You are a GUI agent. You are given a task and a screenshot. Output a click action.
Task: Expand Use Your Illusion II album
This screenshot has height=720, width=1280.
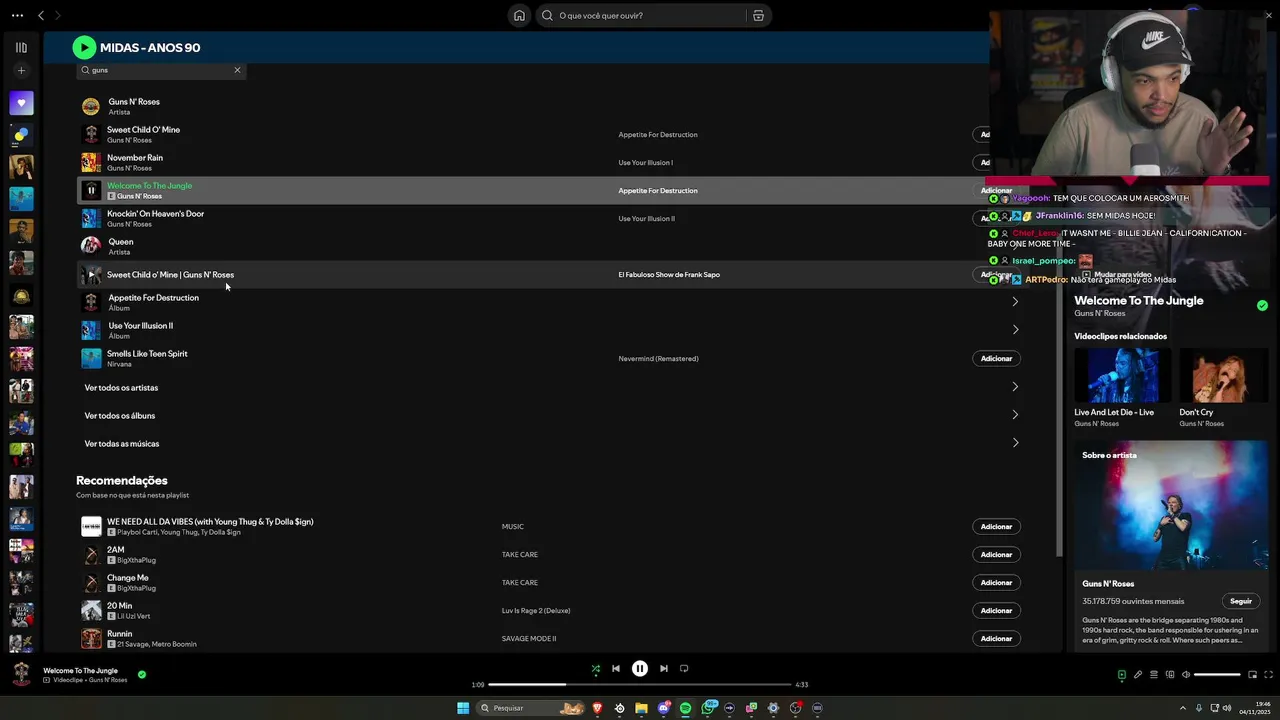[x=1015, y=330]
